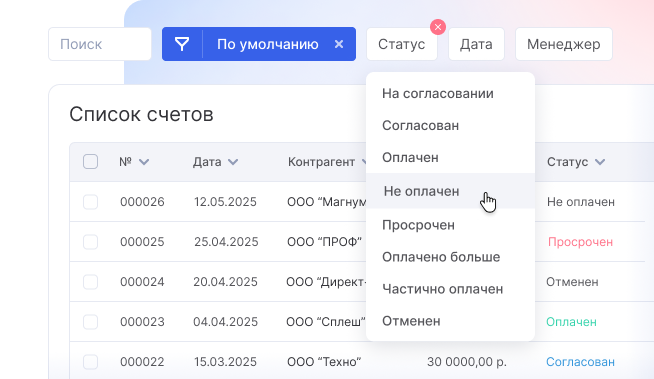Click invoice number 000026

pos(142,202)
